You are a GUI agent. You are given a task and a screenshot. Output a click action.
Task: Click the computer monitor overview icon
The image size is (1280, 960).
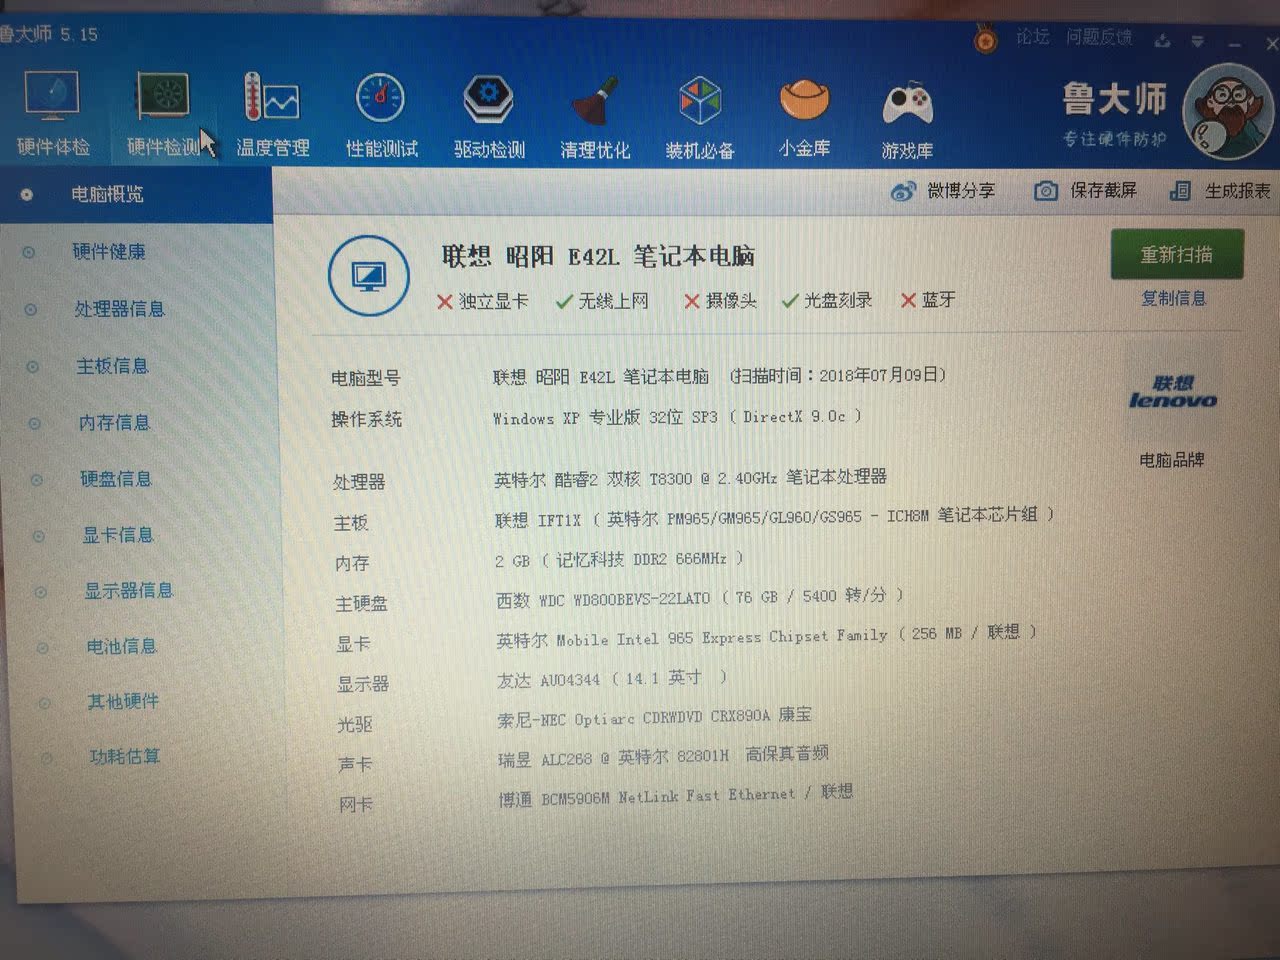coord(368,275)
